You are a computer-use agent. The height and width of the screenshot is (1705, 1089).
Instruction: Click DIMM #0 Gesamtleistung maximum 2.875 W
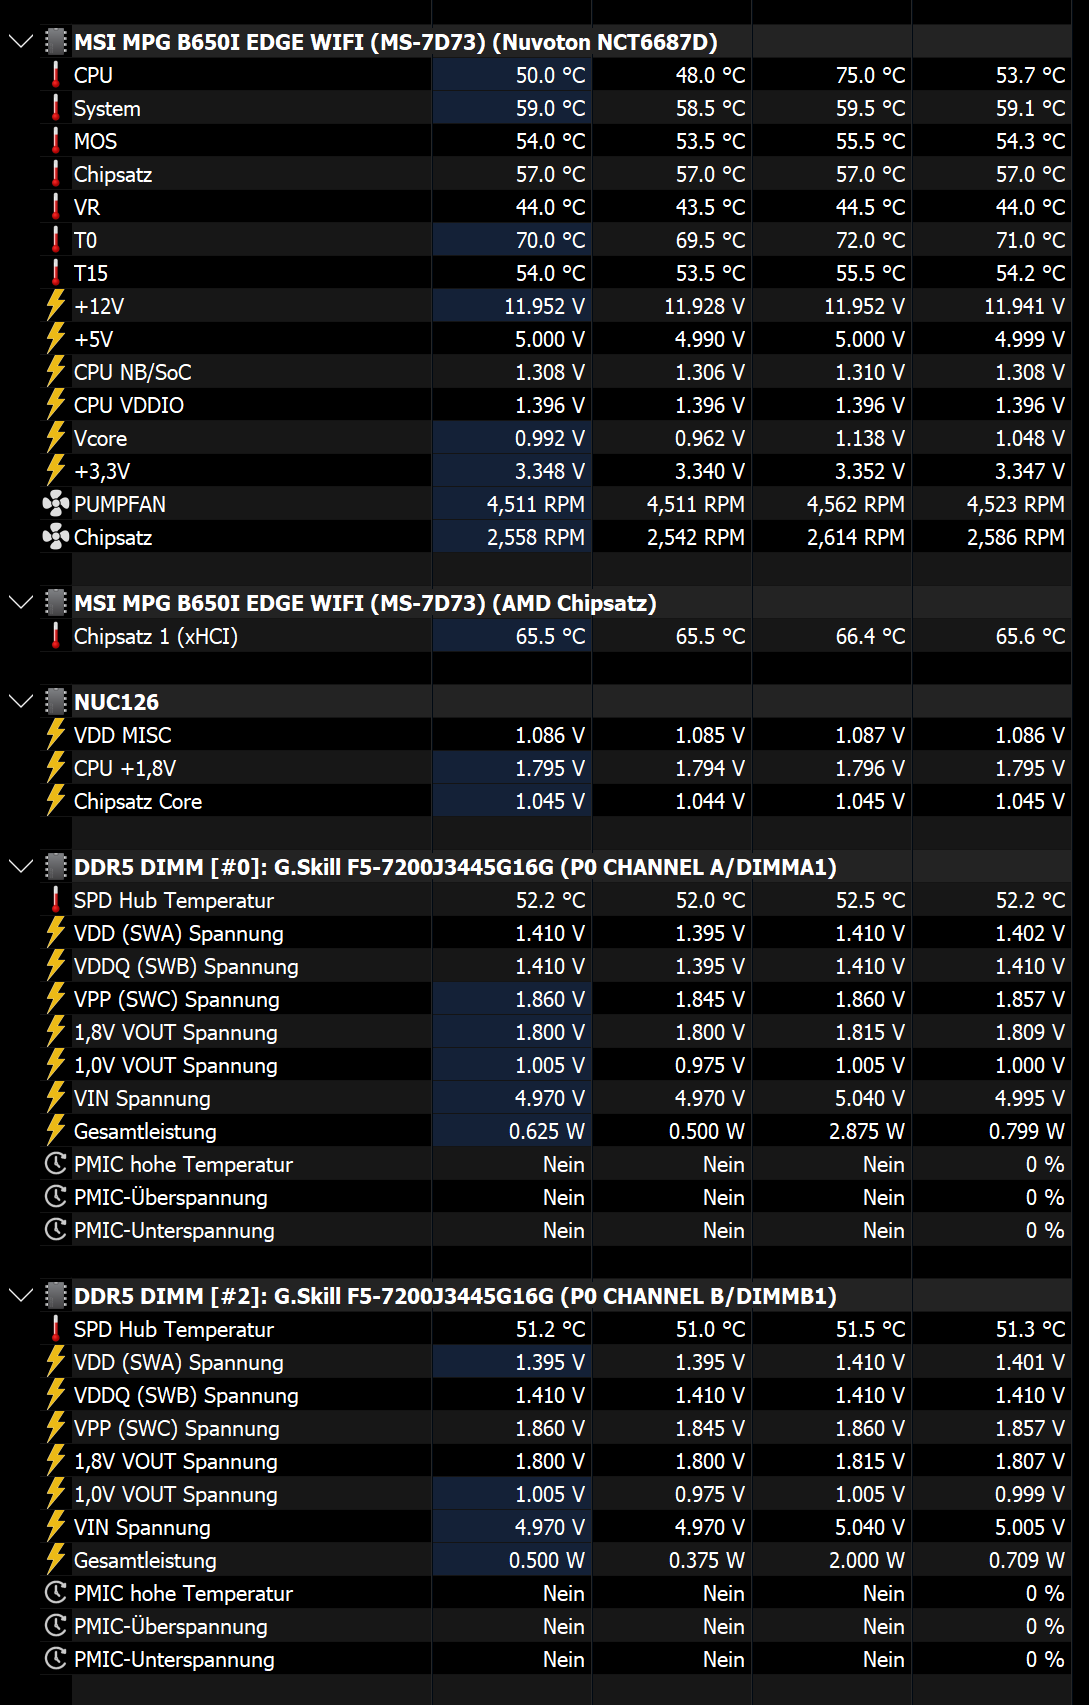click(x=866, y=1131)
